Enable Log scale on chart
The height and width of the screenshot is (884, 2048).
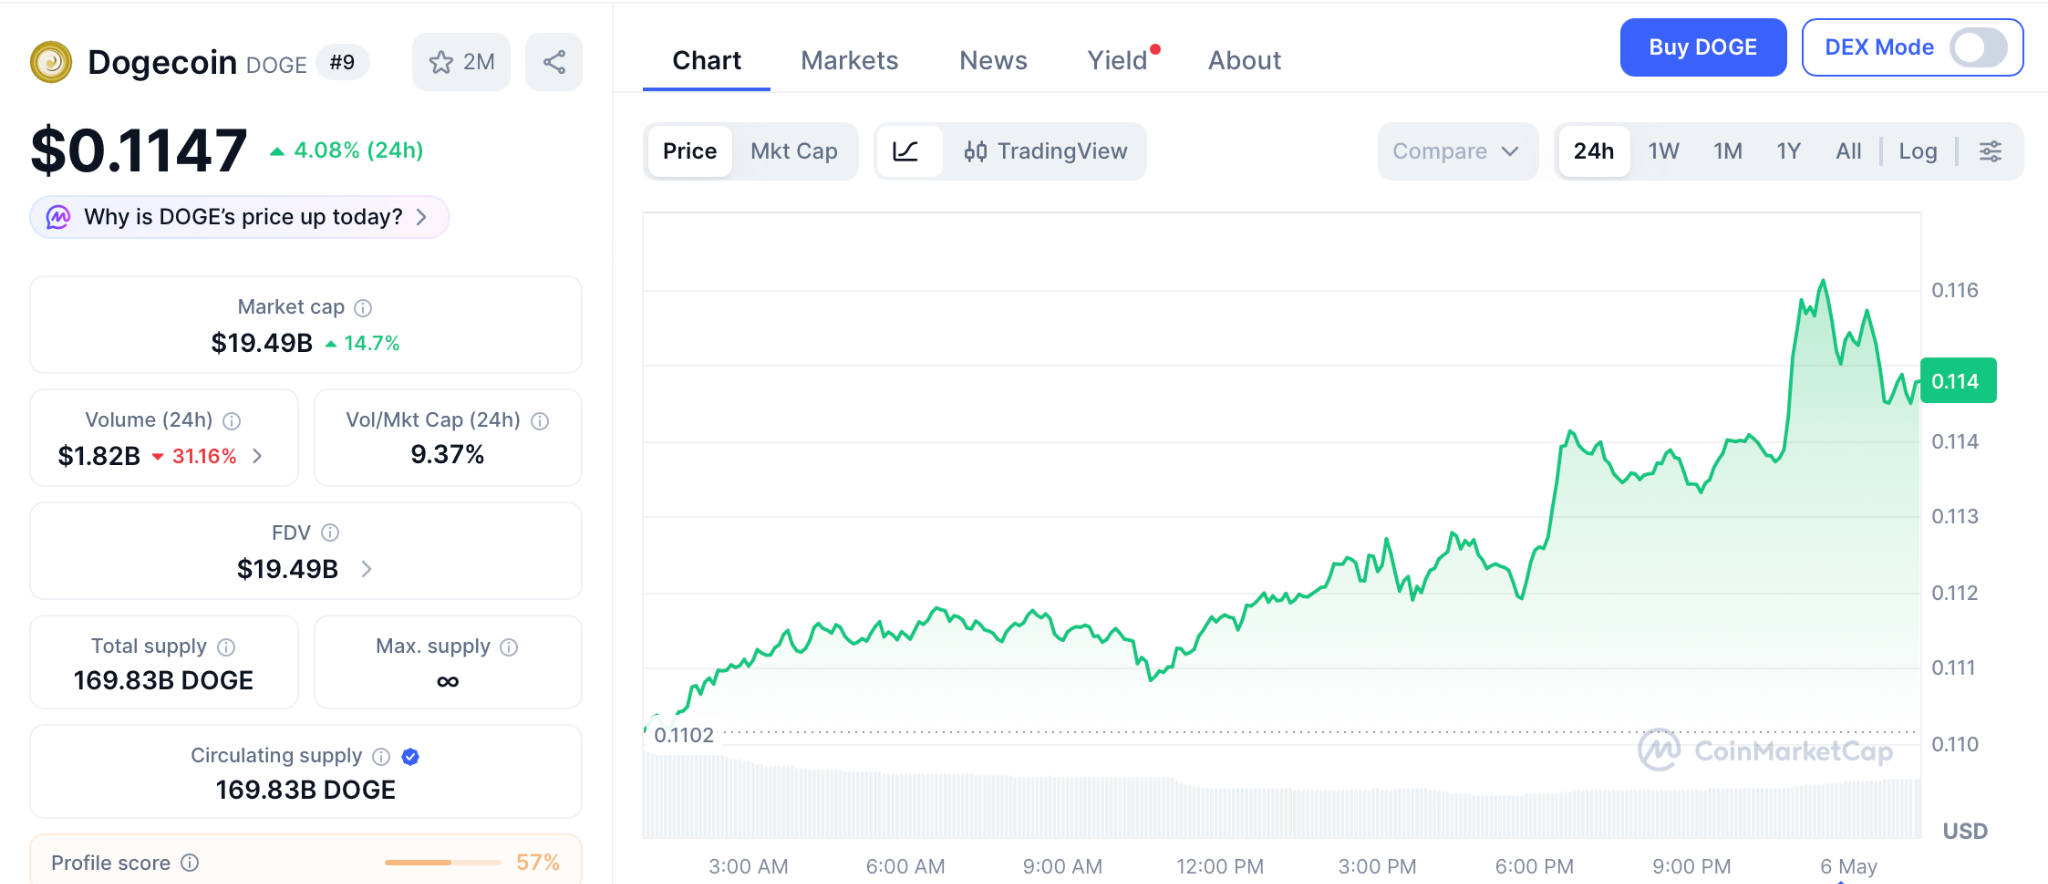coord(1917,151)
